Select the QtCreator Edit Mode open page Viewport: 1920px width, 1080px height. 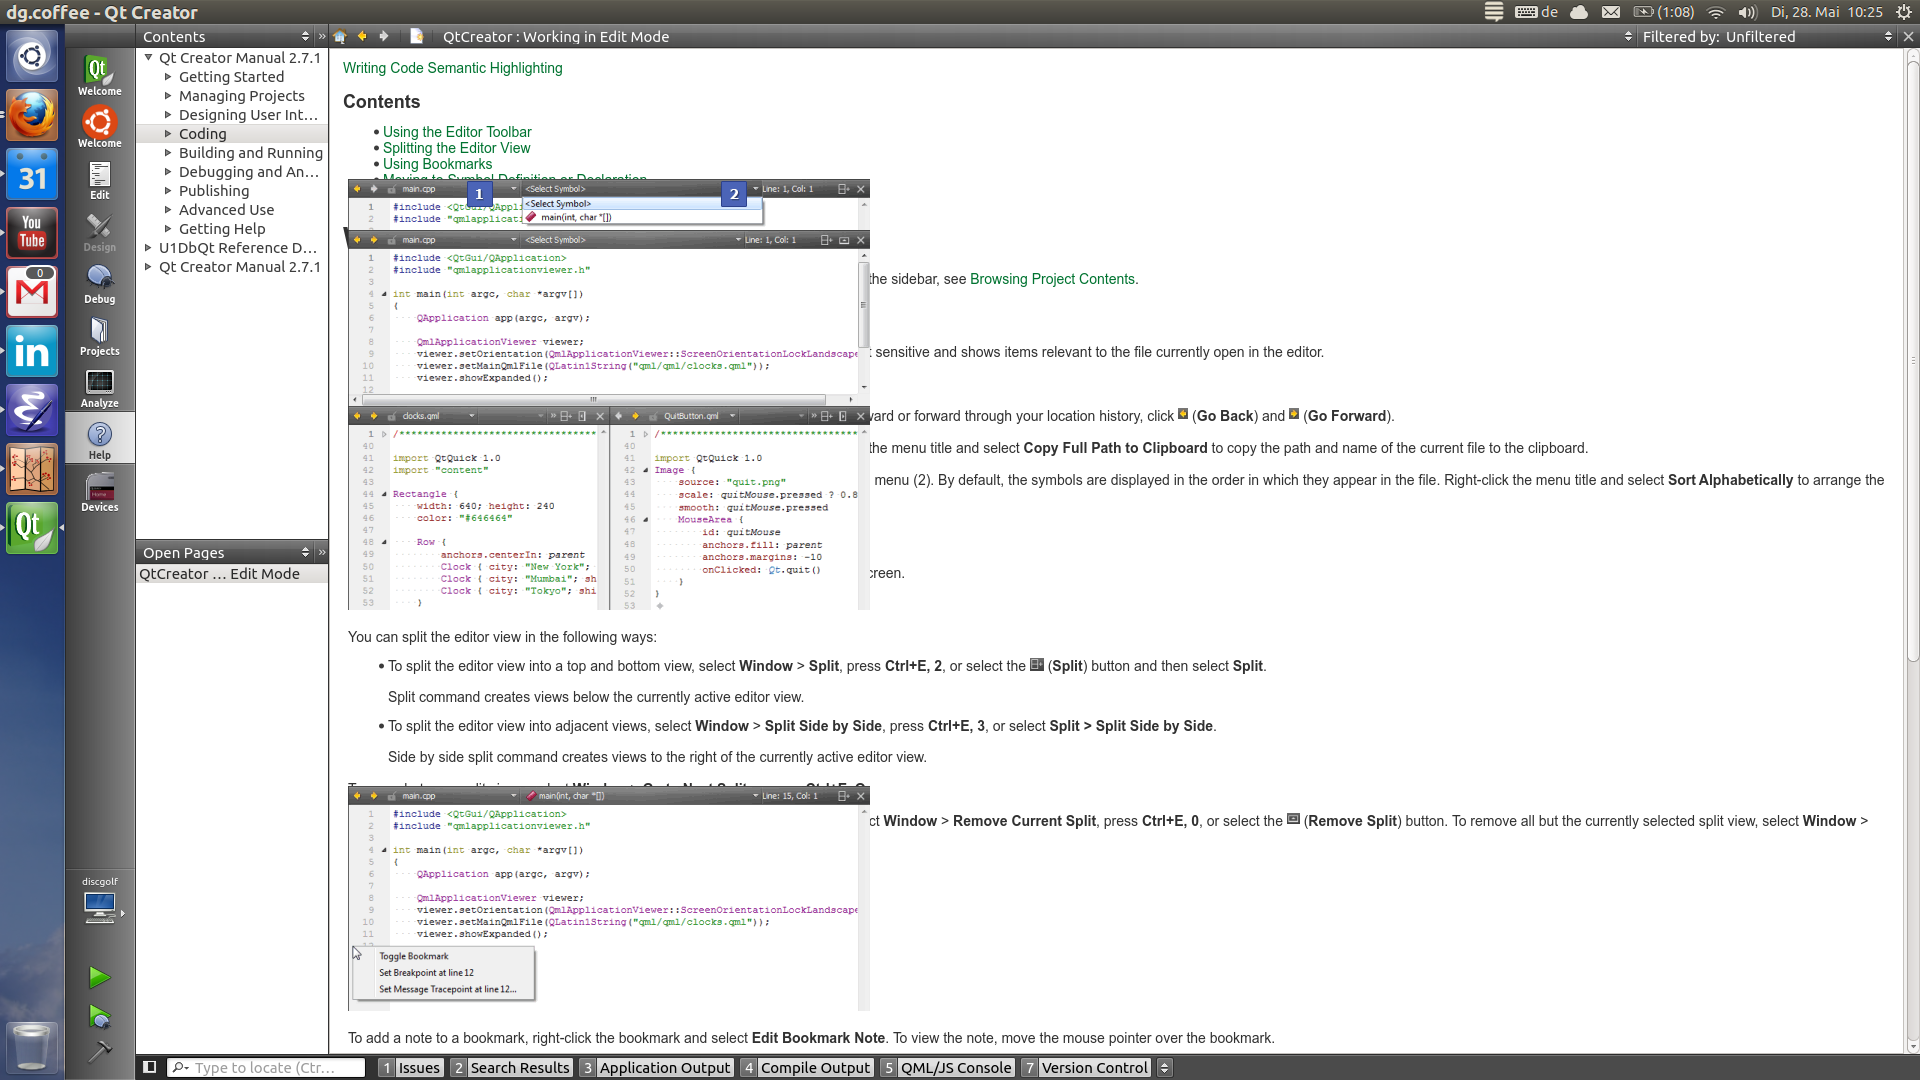(x=232, y=574)
